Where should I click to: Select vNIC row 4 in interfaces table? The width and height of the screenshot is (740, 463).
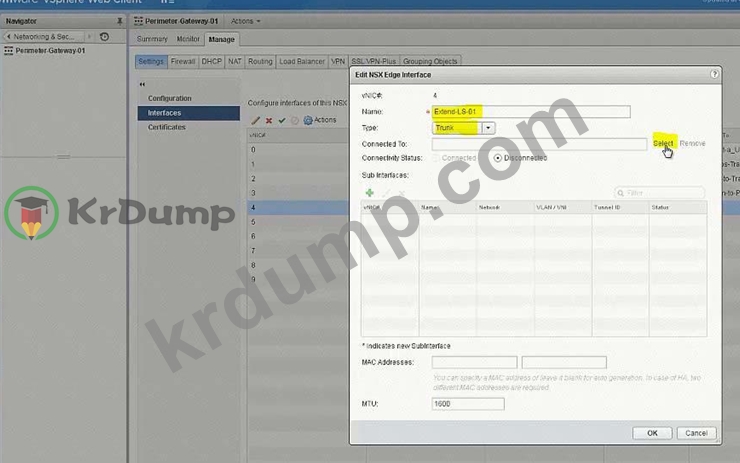click(298, 208)
